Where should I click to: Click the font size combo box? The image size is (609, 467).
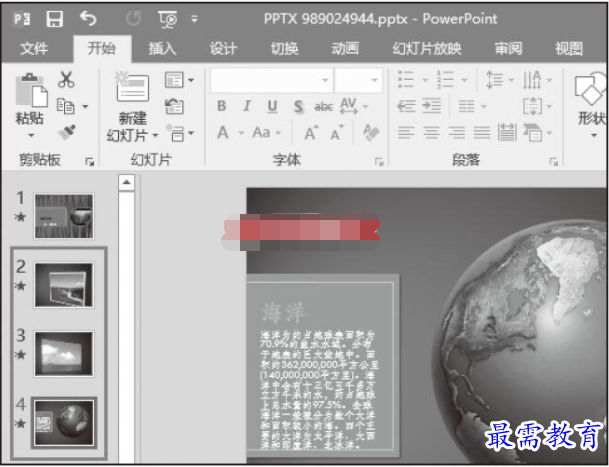[358, 80]
